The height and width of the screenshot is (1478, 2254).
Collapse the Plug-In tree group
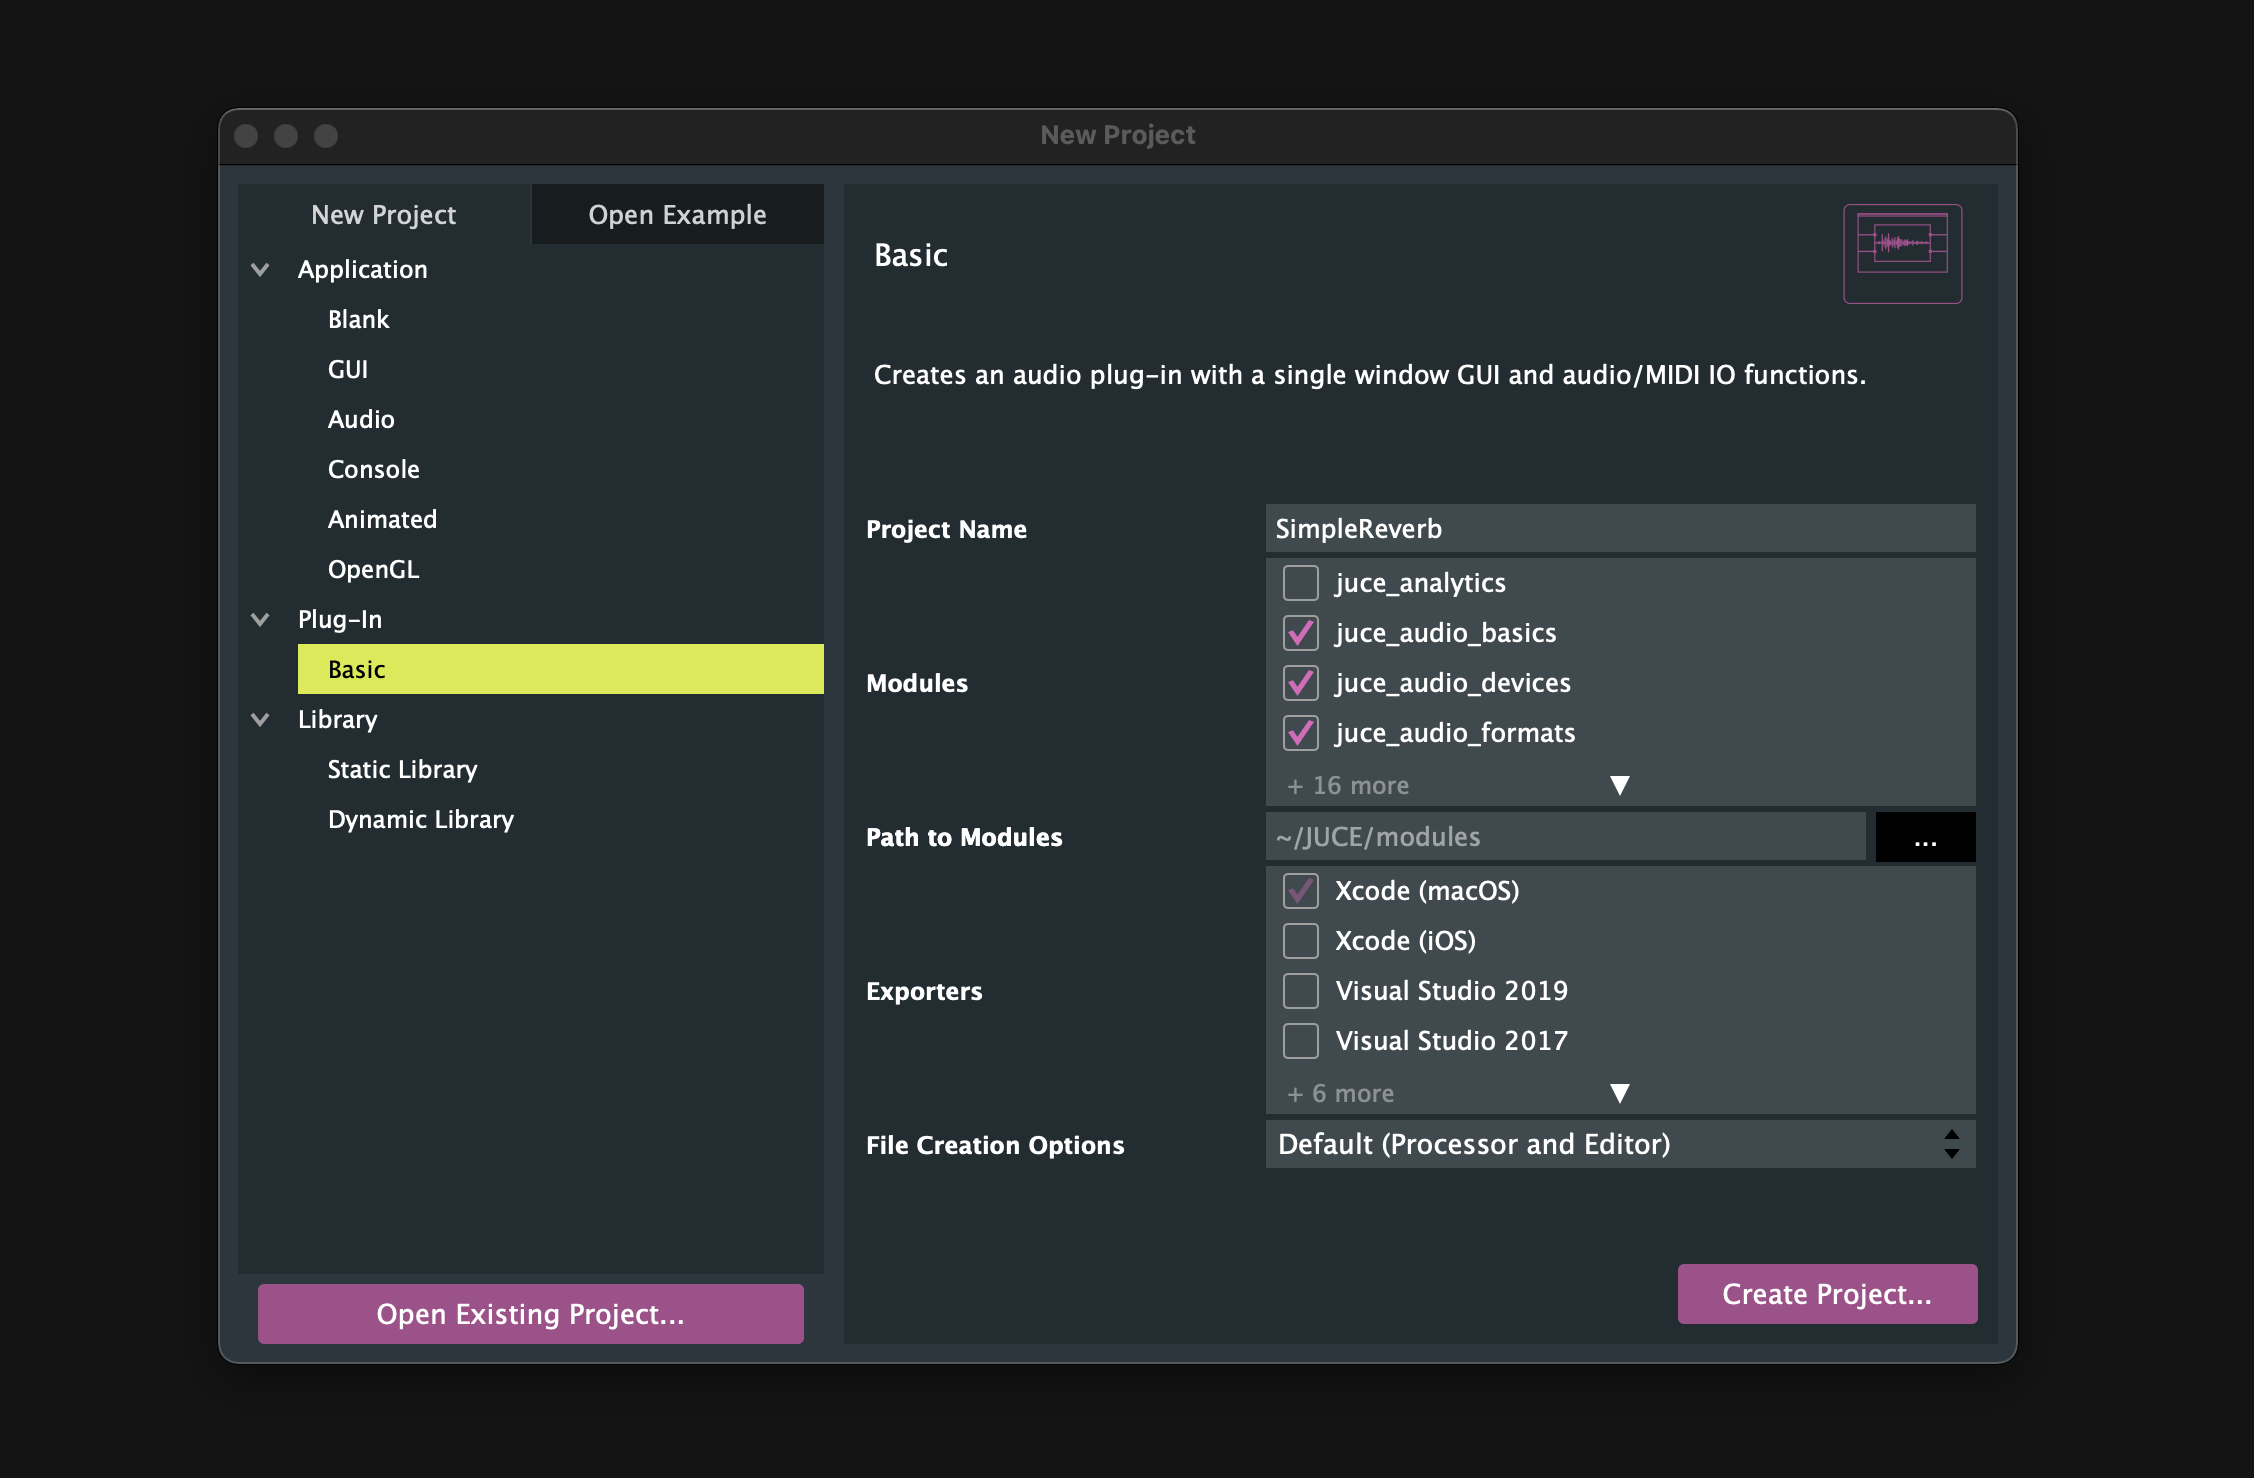point(260,620)
